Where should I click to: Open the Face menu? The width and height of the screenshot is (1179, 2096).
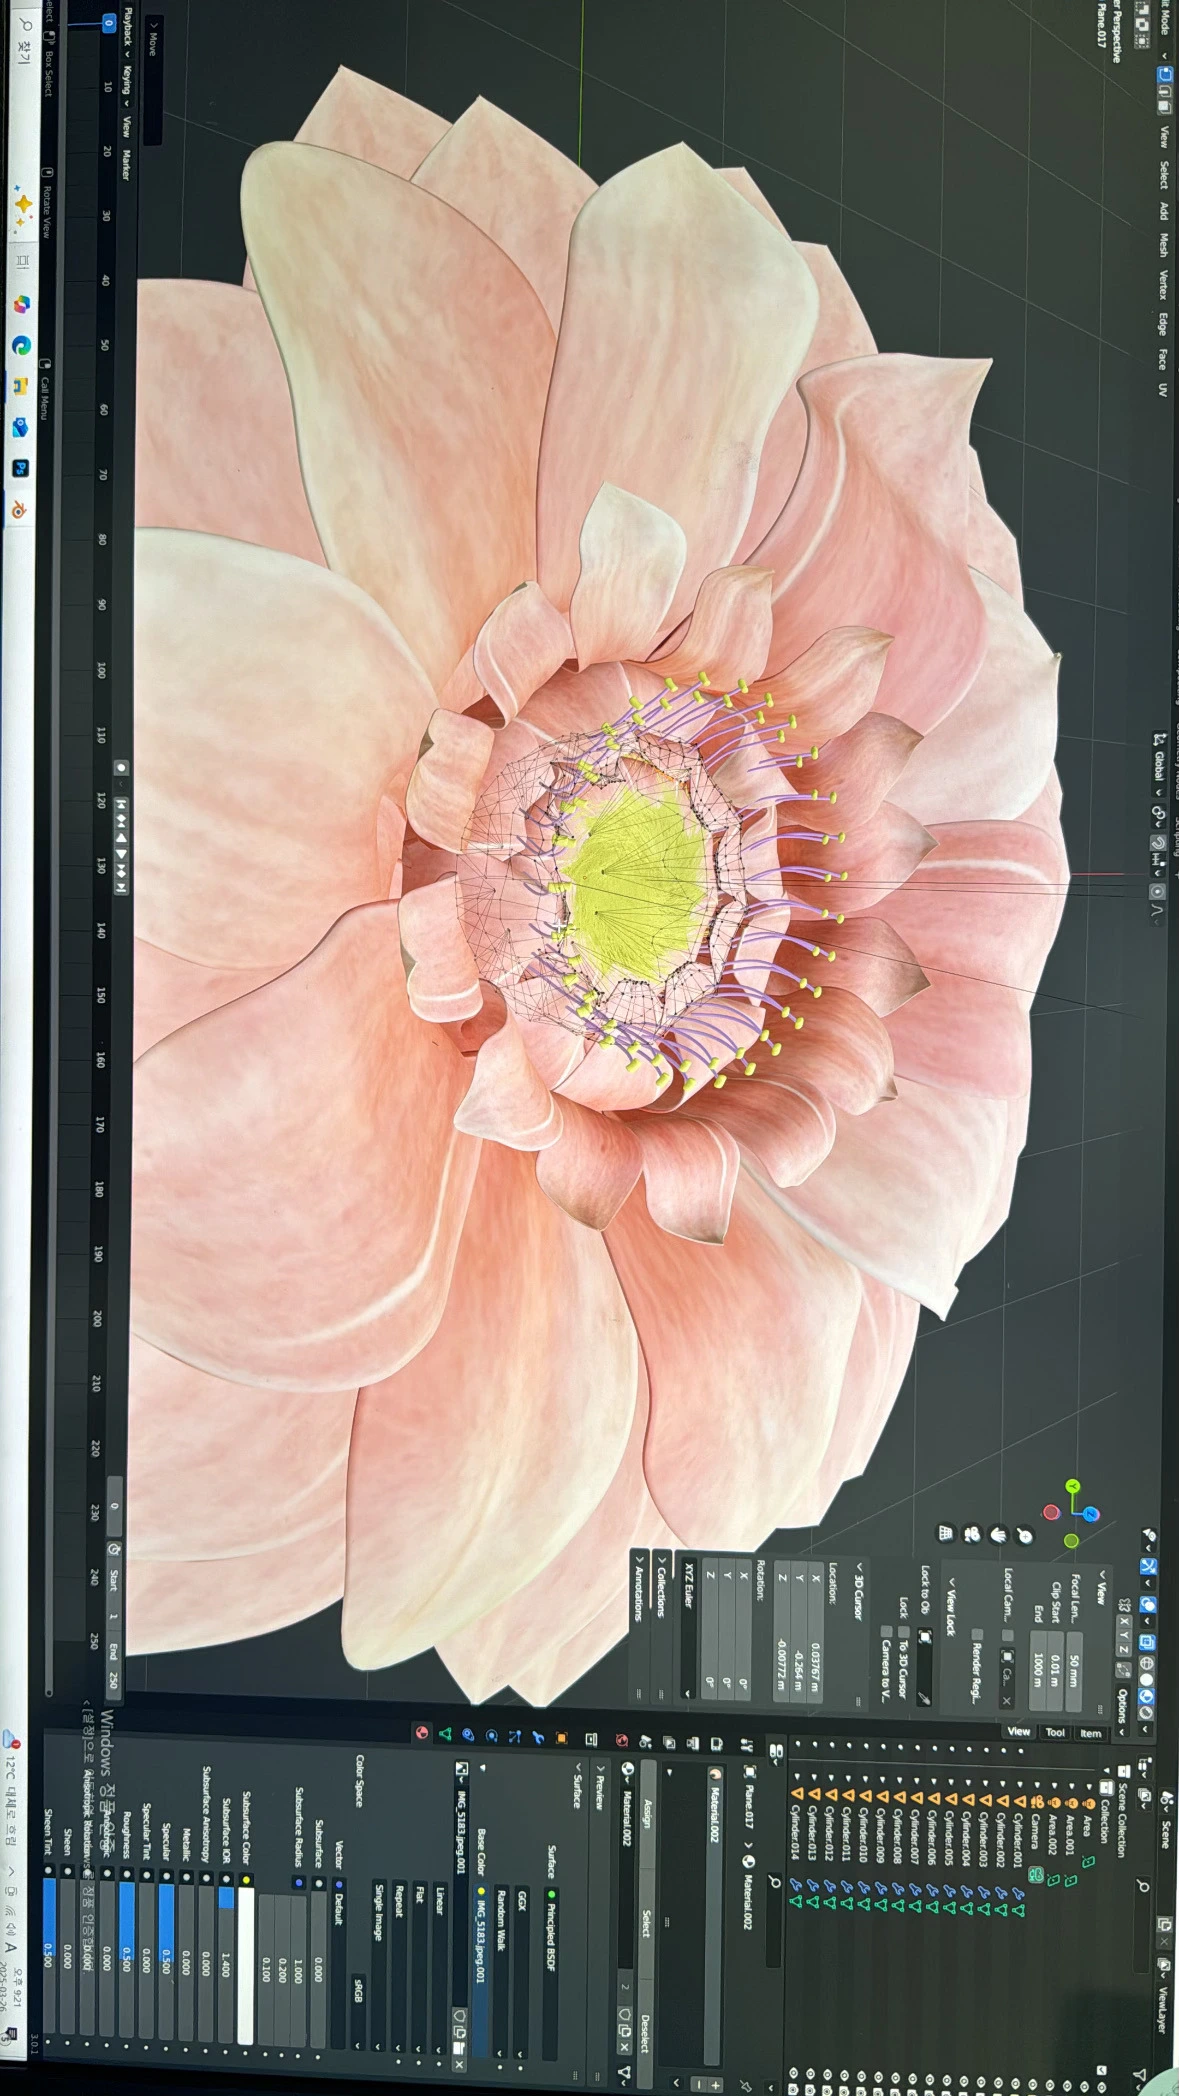tap(1163, 358)
